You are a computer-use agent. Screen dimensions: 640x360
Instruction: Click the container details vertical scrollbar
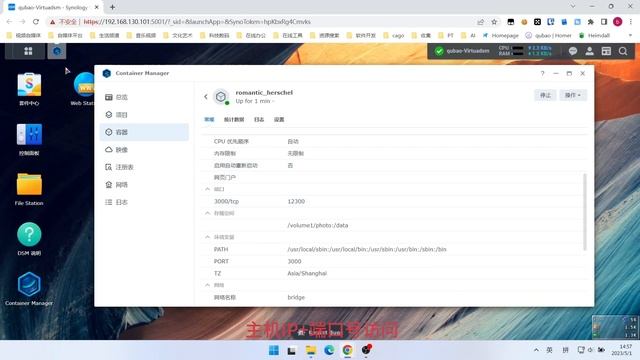pos(585,212)
